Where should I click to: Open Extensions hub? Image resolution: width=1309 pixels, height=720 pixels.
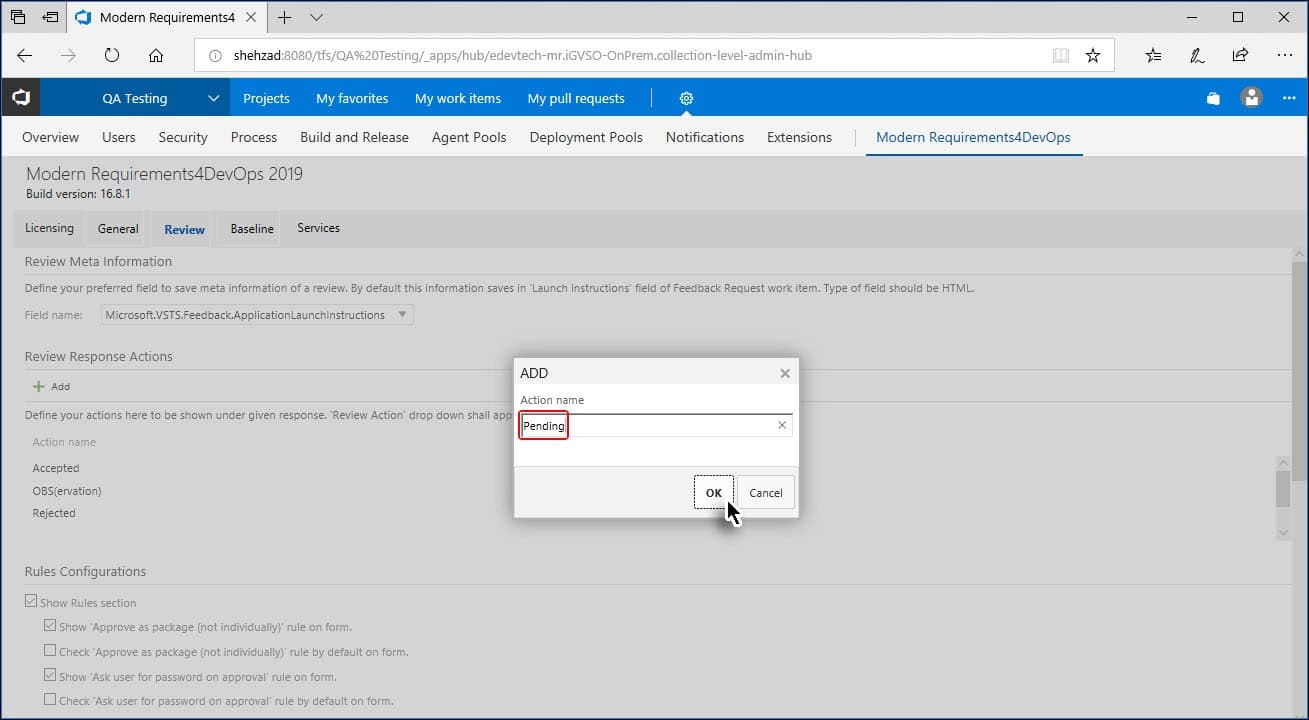(x=799, y=137)
